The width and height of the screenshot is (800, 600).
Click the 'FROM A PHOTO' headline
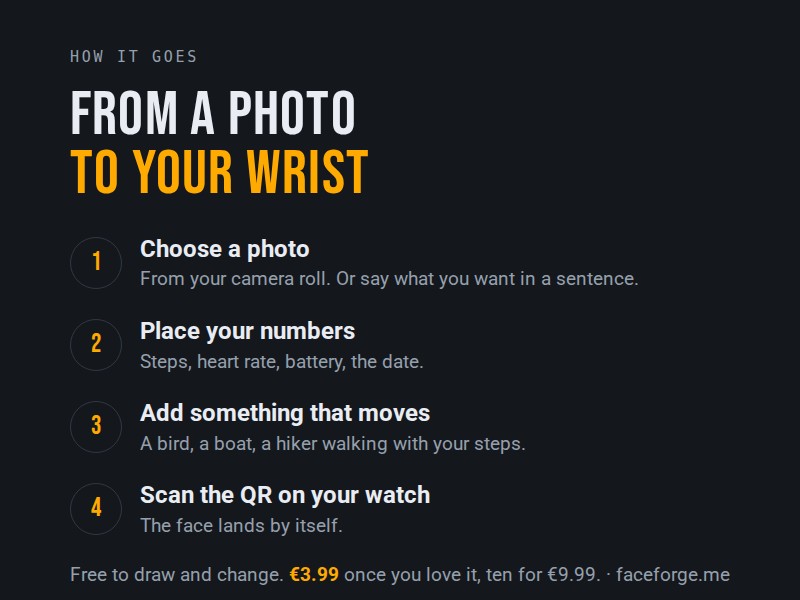coord(213,112)
